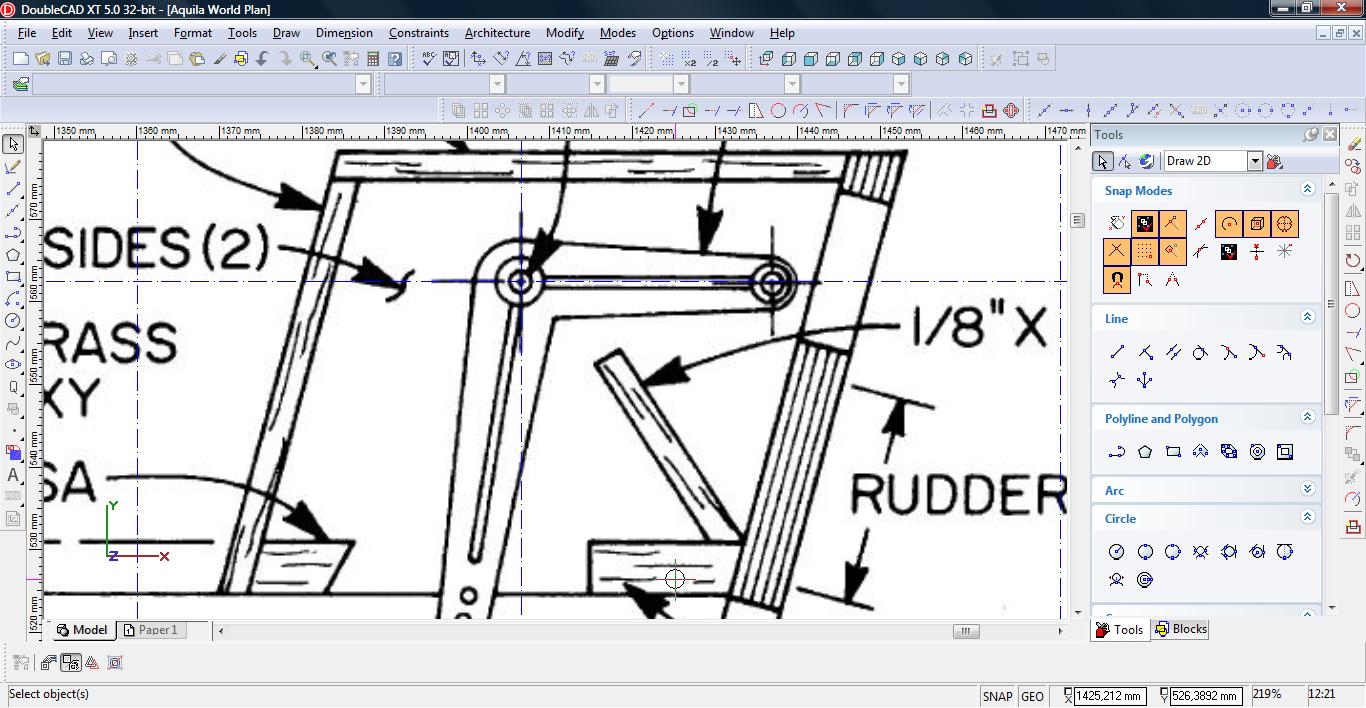Toggle SNAP in the status bar
This screenshot has width=1366, height=708.
[997, 696]
